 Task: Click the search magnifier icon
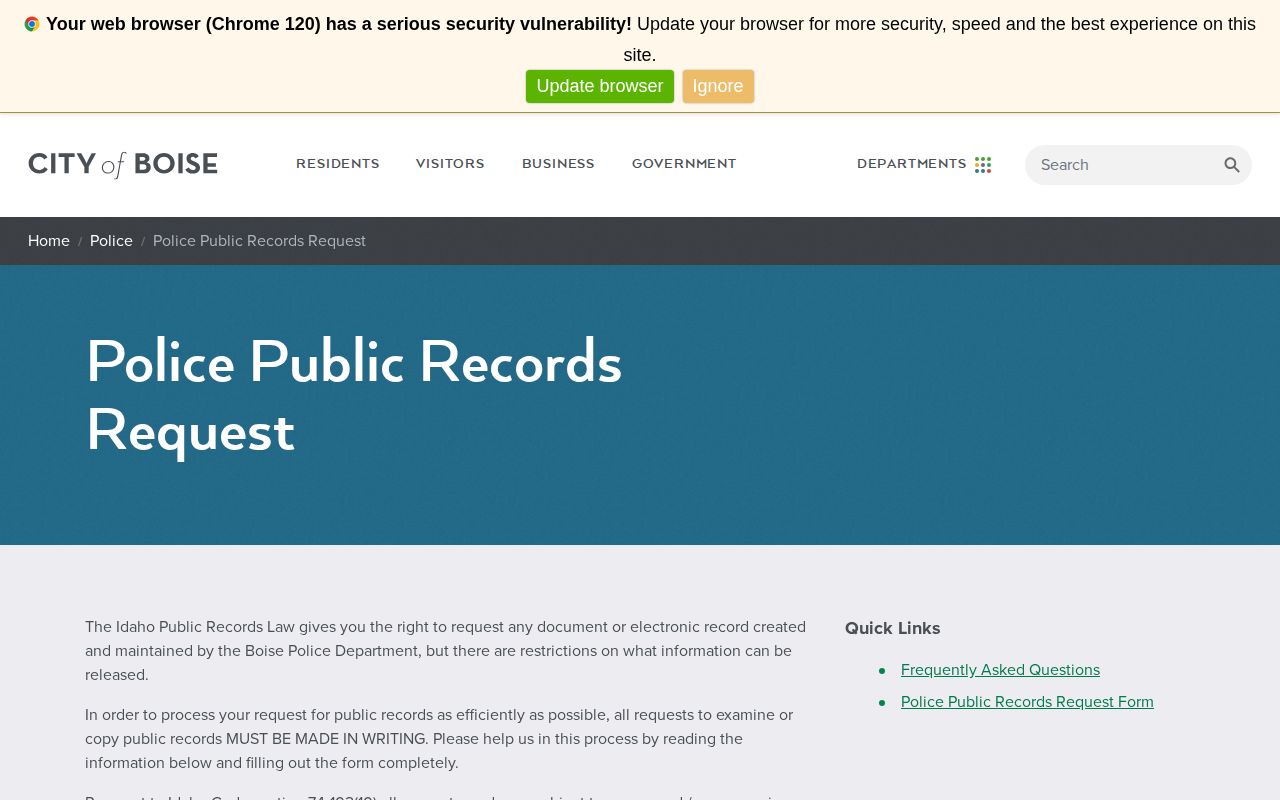coord(1232,165)
